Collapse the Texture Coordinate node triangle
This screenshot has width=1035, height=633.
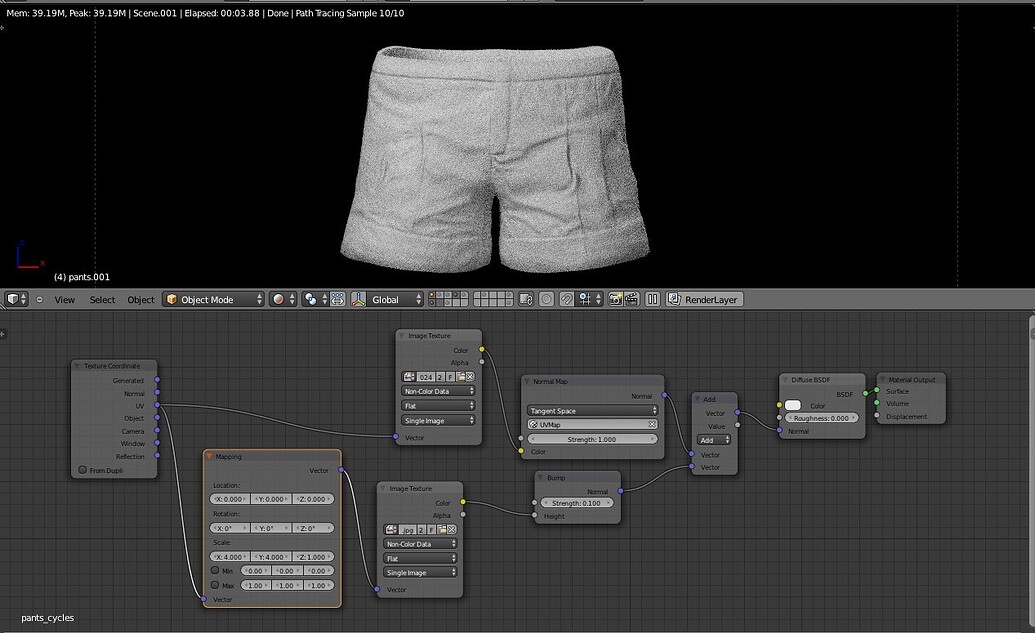pyautogui.click(x=77, y=366)
